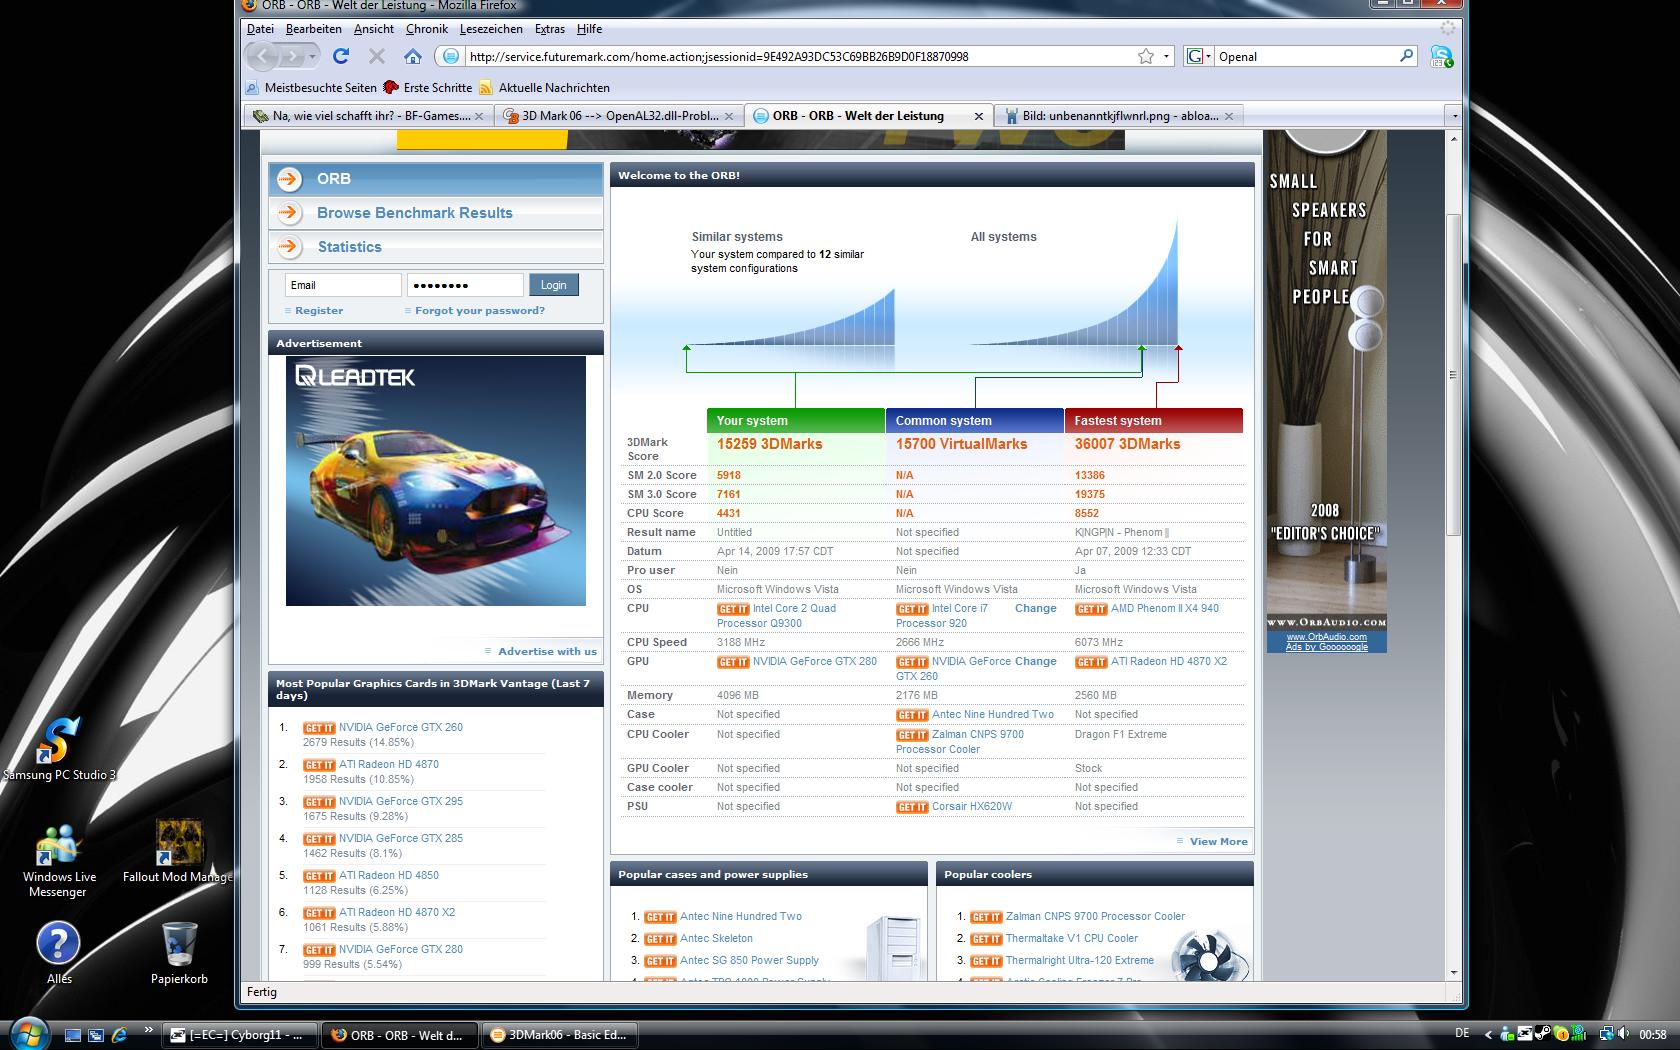
Task: Open the Chronik menu
Action: [427, 29]
